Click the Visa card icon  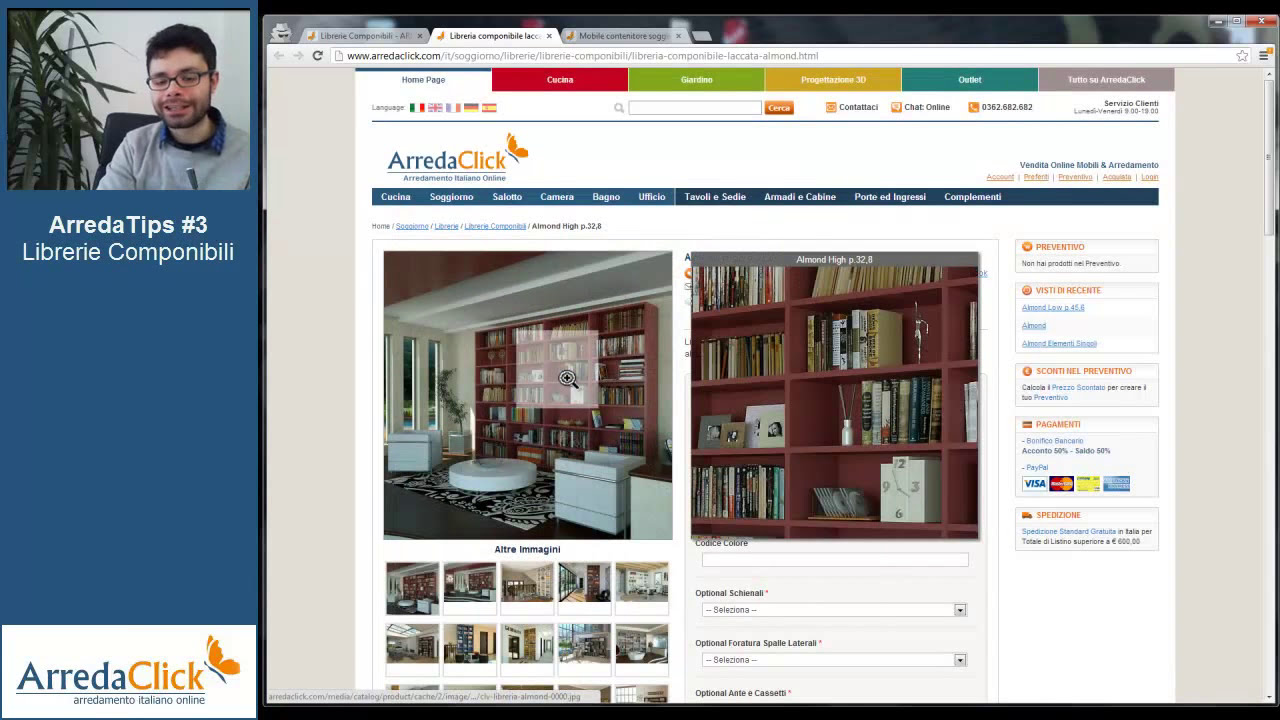tap(1034, 484)
